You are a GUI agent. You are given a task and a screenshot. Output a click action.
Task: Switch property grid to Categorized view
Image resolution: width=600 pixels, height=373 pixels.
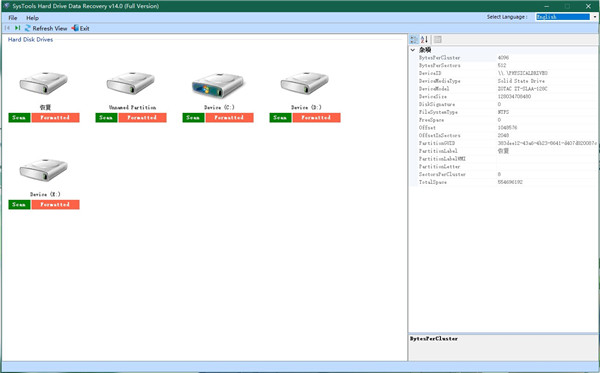tap(414, 39)
